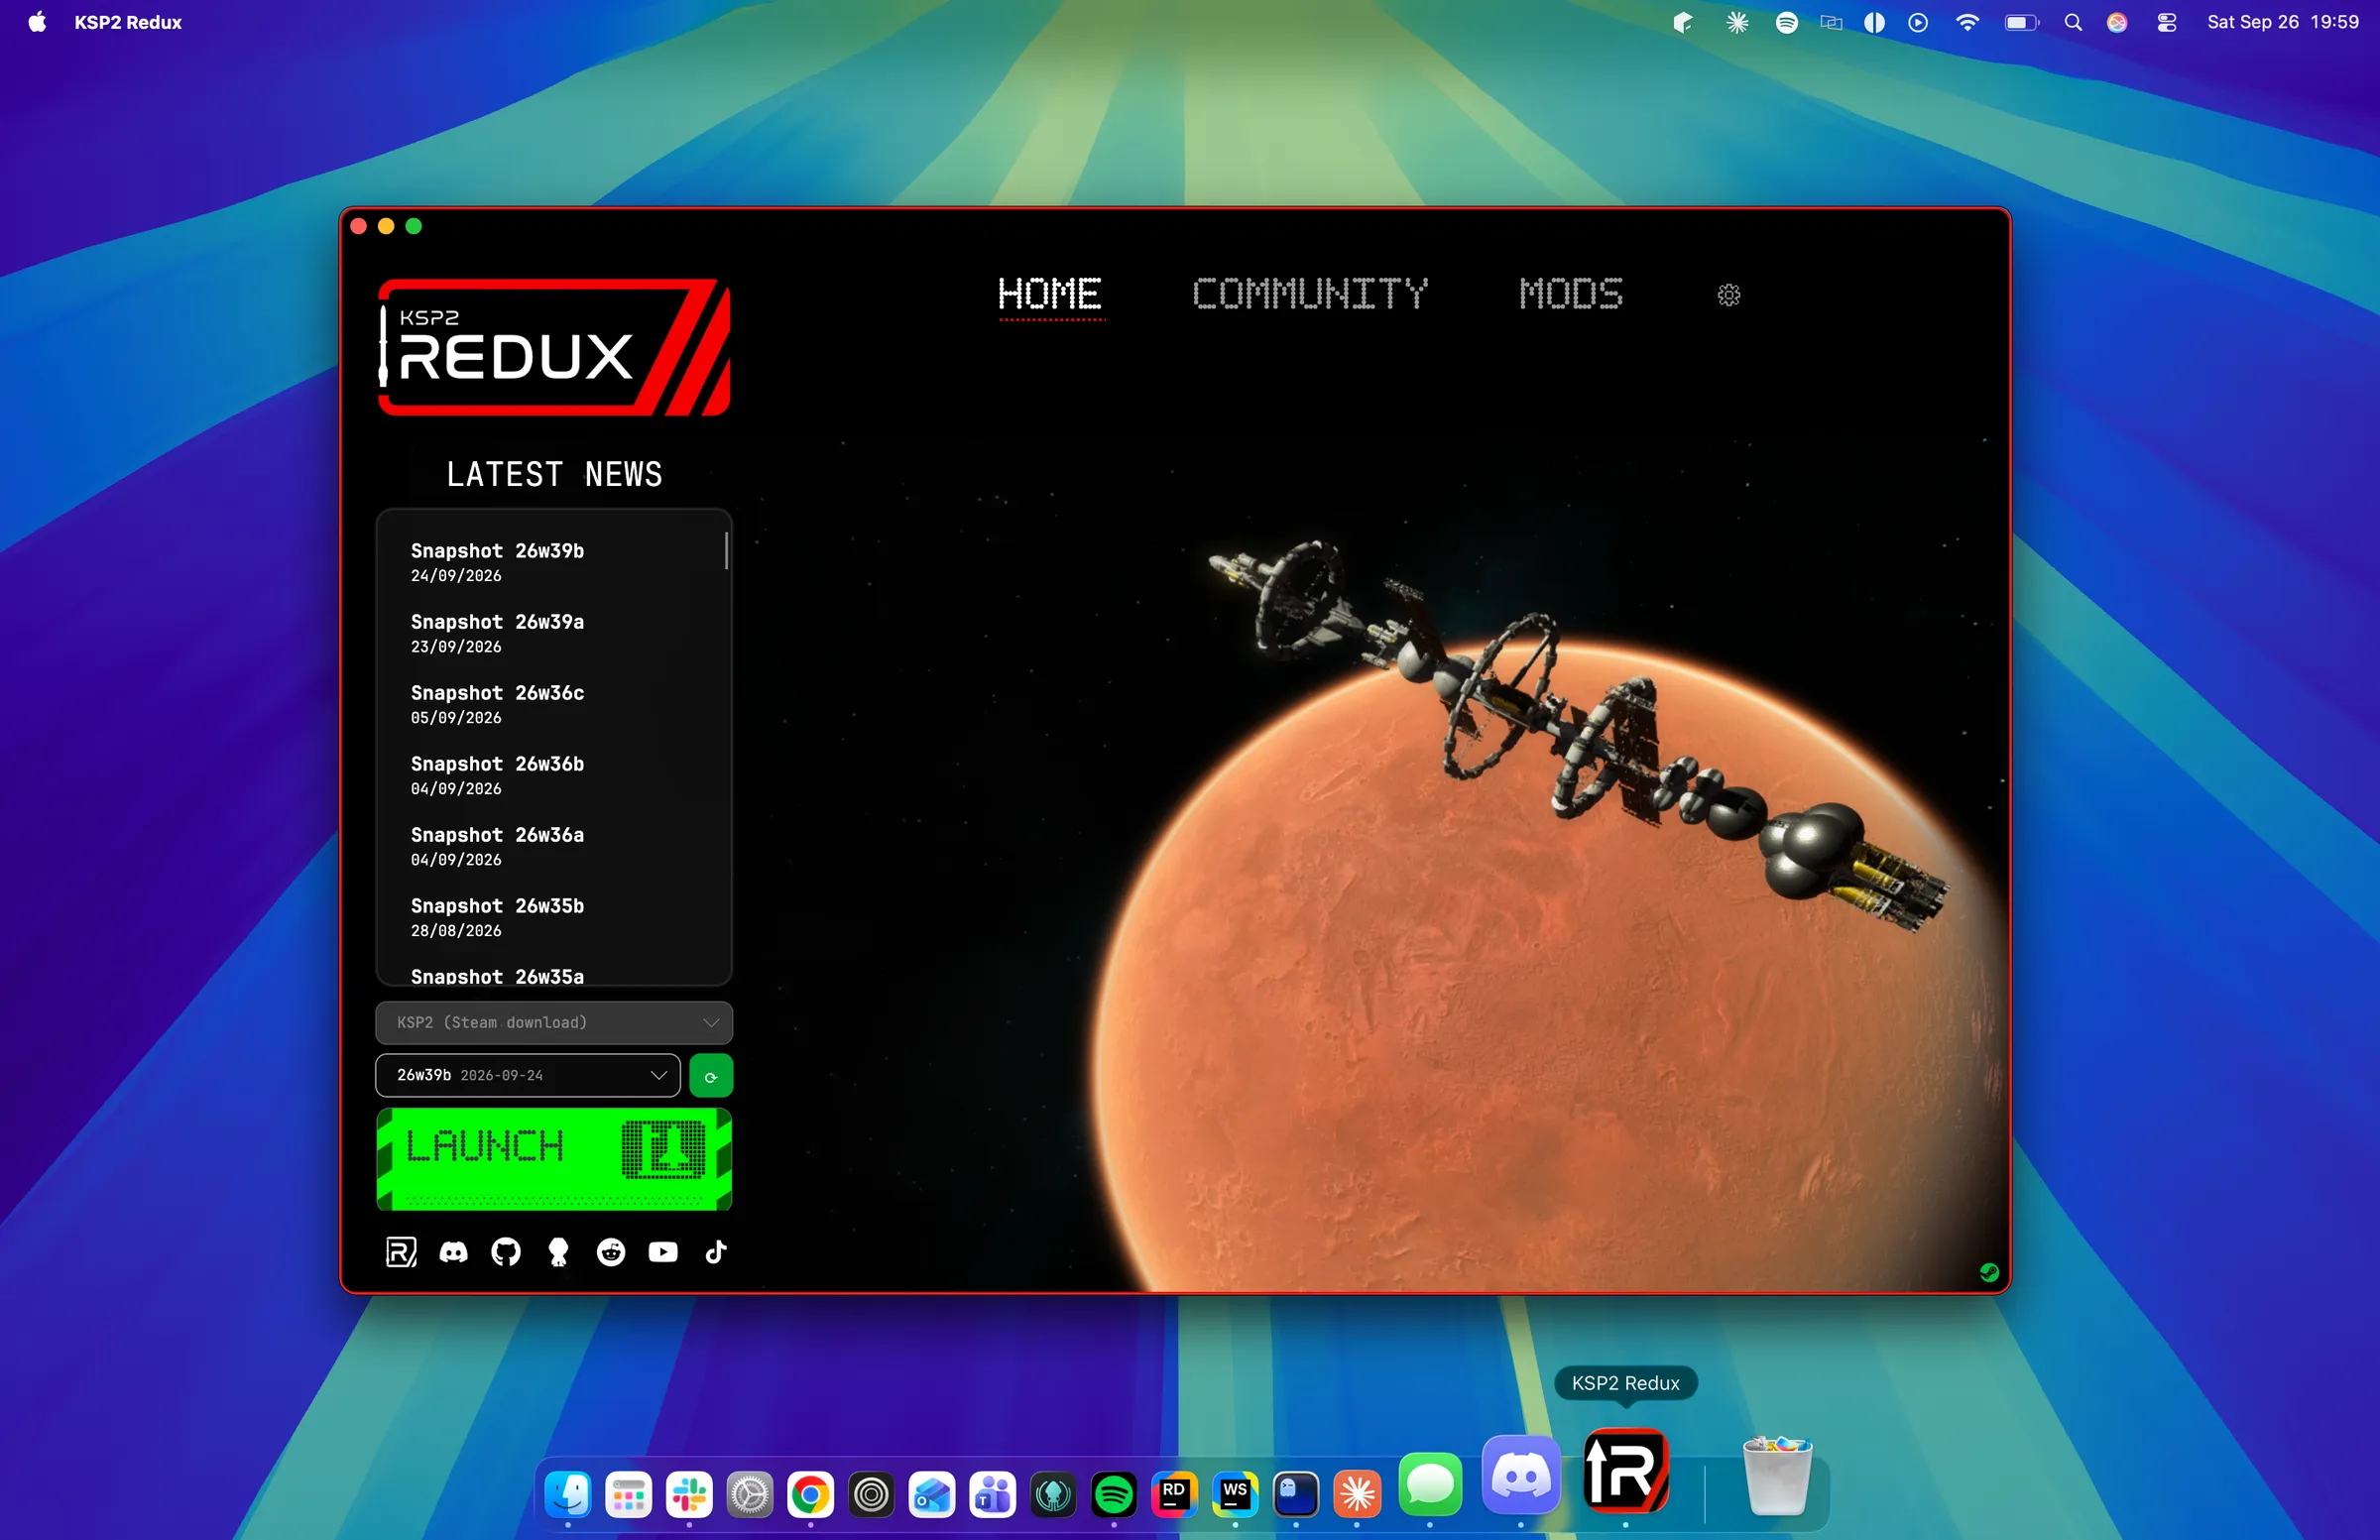The image size is (2380, 1540).
Task: Click the LATEST NEWS heading
Action: click(554, 474)
